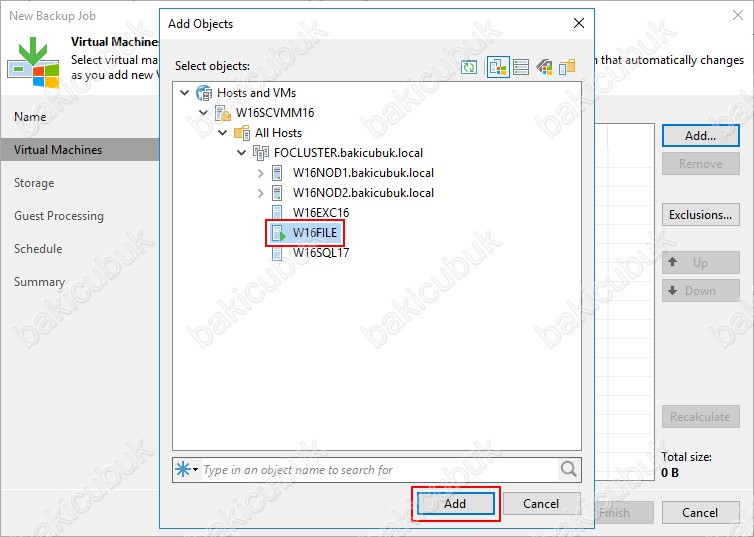Expand the W16NOD2.bakicubuk.local node
This screenshot has height=537, width=754.
tap(261, 193)
